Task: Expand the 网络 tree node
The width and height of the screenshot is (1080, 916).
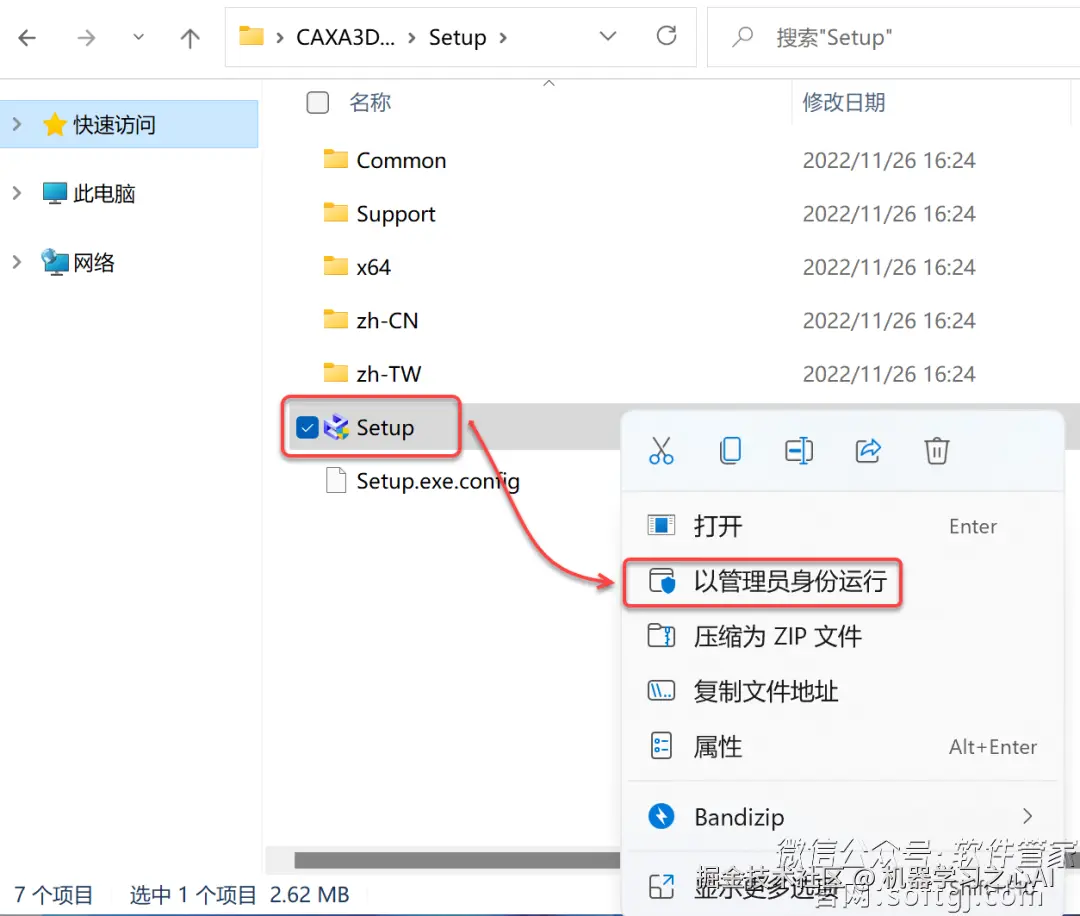Action: coord(17,262)
